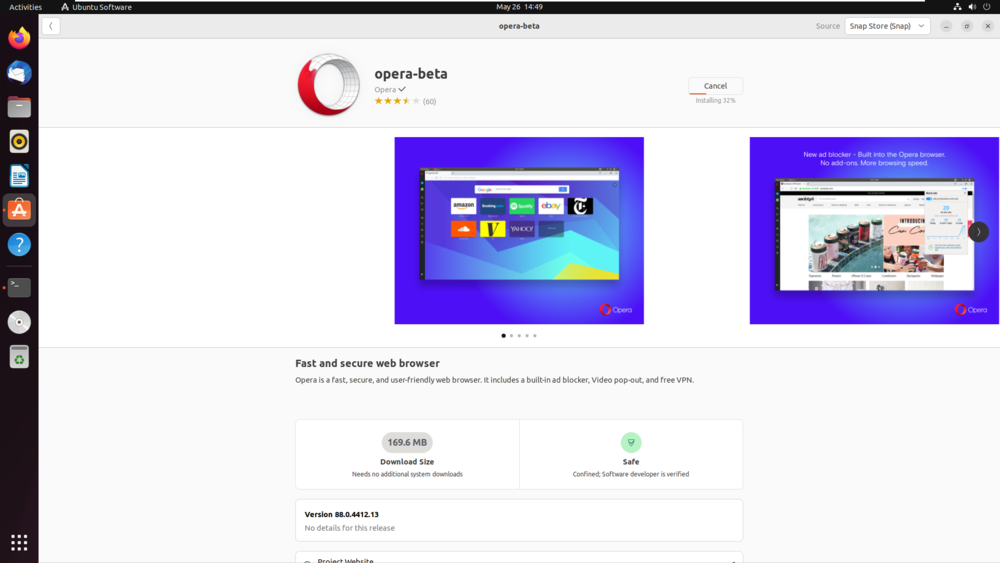The image size is (1000, 563).
Task: Click the Opera description paragraph
Action: tap(494, 380)
